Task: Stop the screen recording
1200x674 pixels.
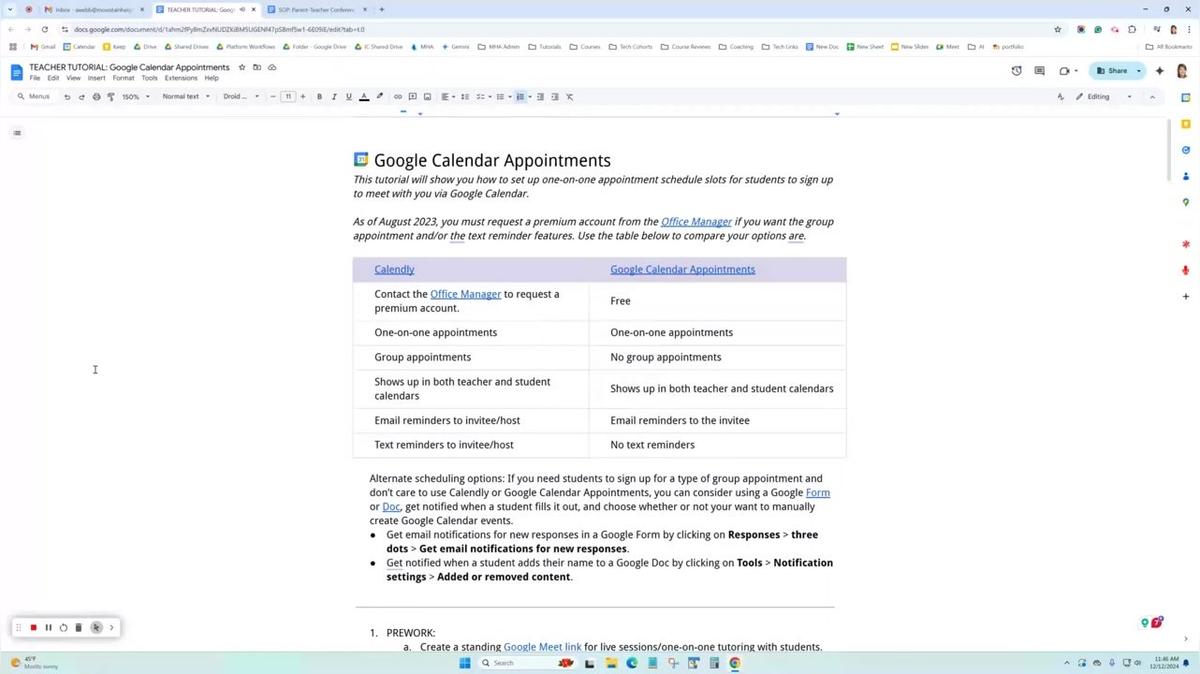Action: pos(33,627)
